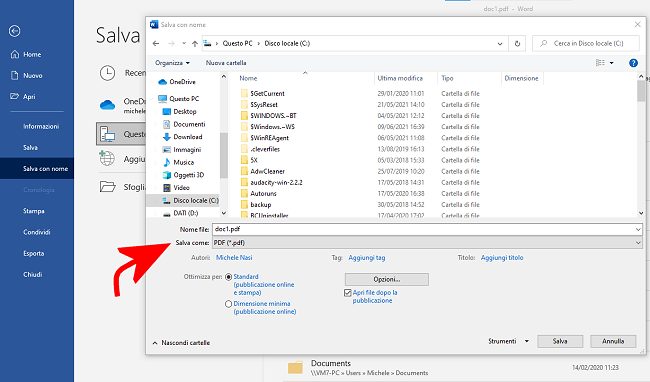This screenshot has width=650, height=382.
Task: Choose Stampa in the Word sidebar
Action: click(34, 211)
